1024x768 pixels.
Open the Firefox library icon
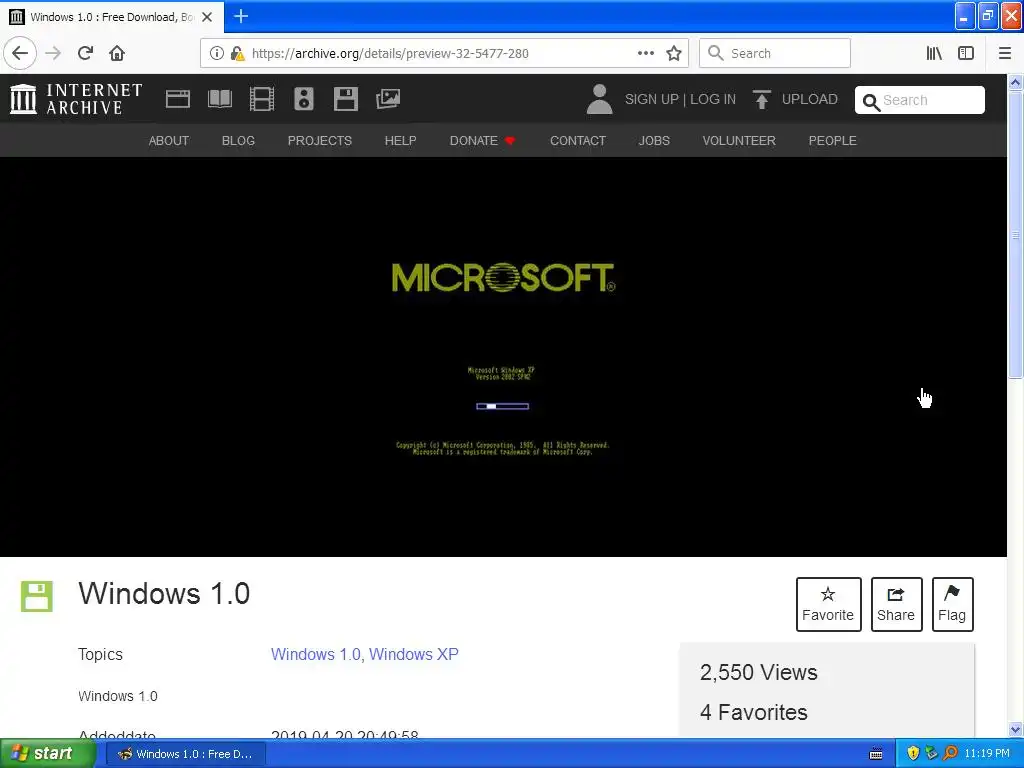[x=934, y=53]
